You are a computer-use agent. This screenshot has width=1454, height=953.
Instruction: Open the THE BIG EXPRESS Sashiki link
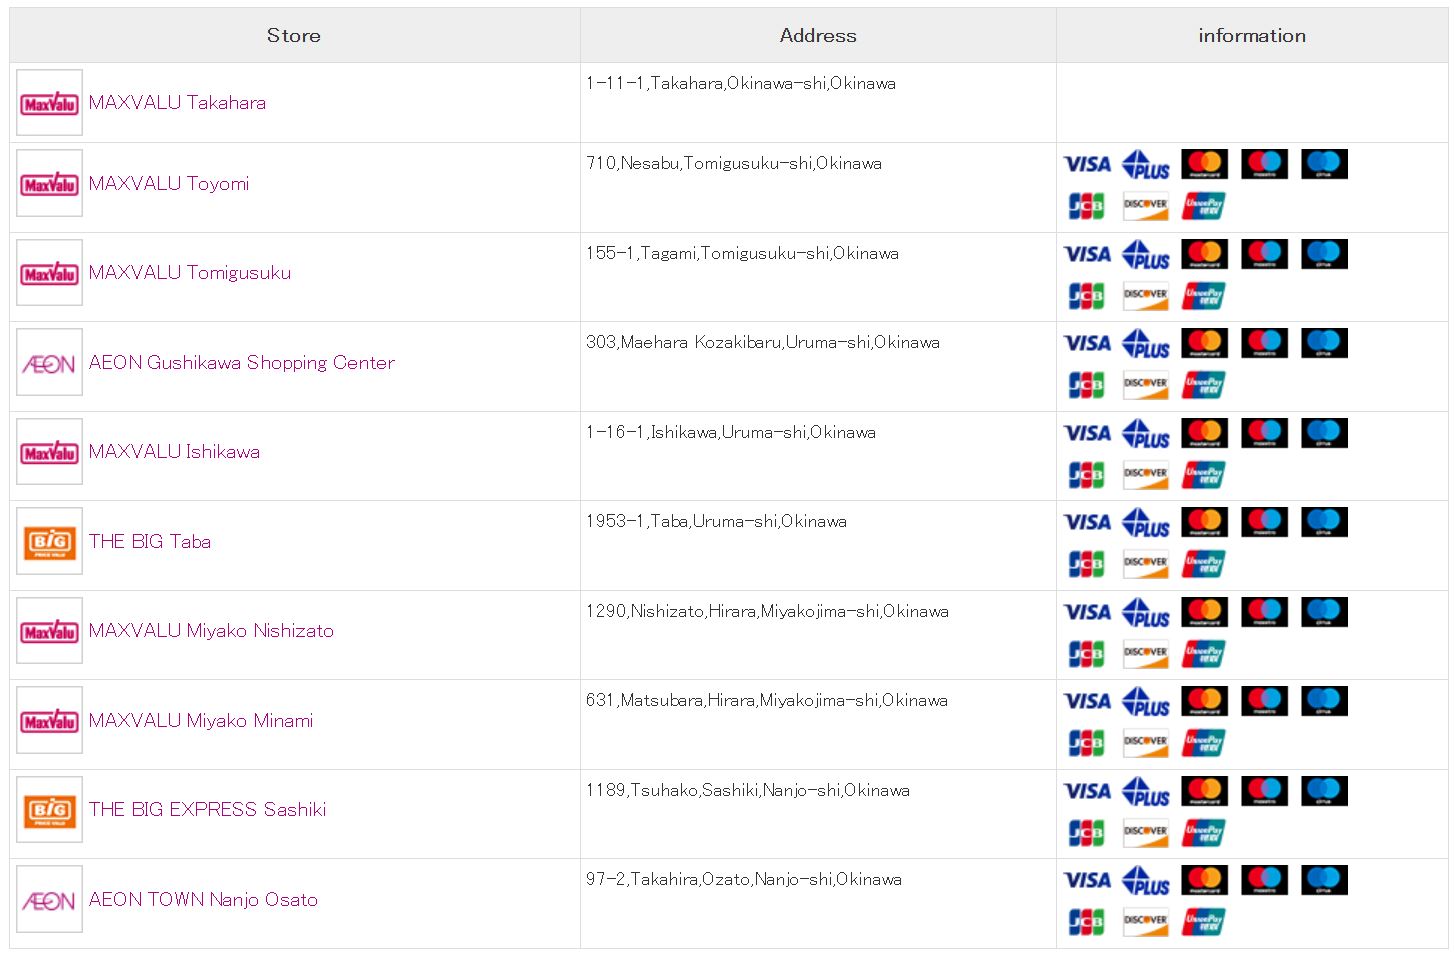click(207, 809)
